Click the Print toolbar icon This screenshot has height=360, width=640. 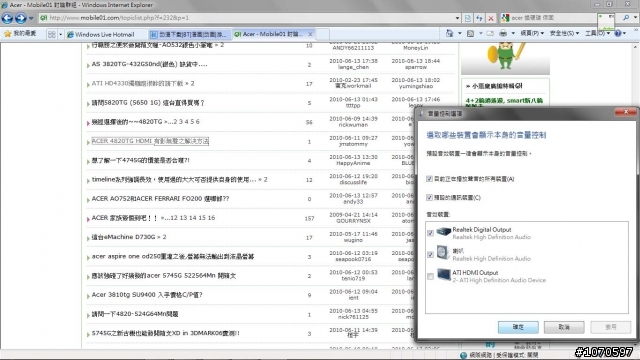point(503,33)
